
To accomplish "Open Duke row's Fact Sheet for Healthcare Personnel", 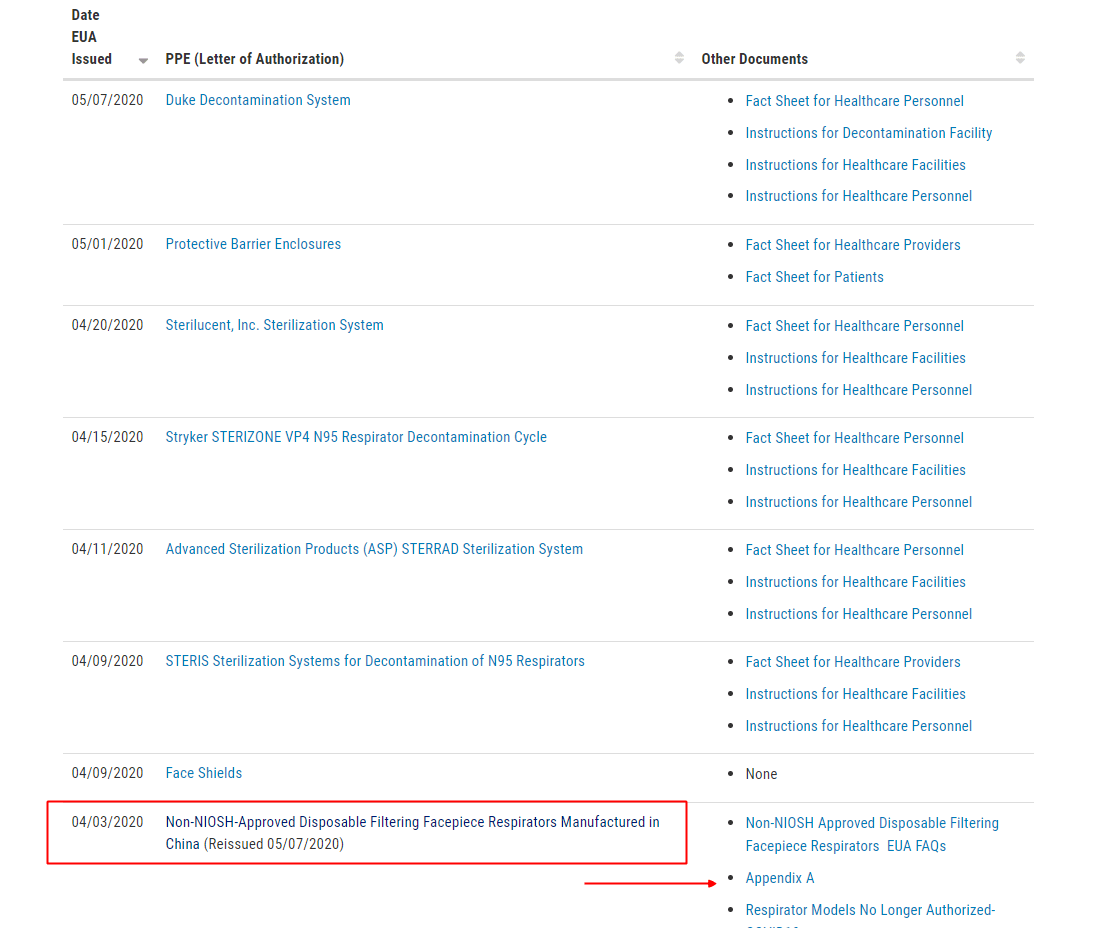I will pos(854,101).
